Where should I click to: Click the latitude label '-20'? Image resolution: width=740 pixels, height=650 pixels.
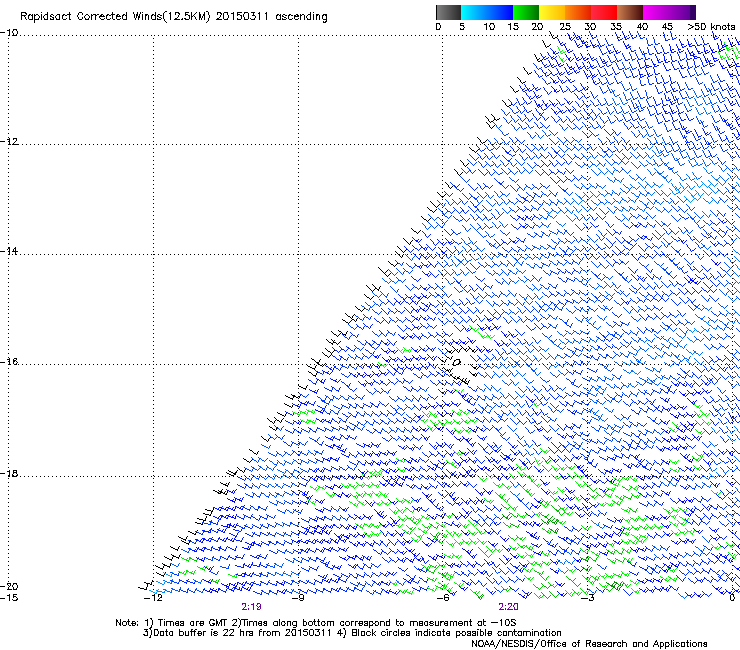pyautogui.click(x=9, y=586)
